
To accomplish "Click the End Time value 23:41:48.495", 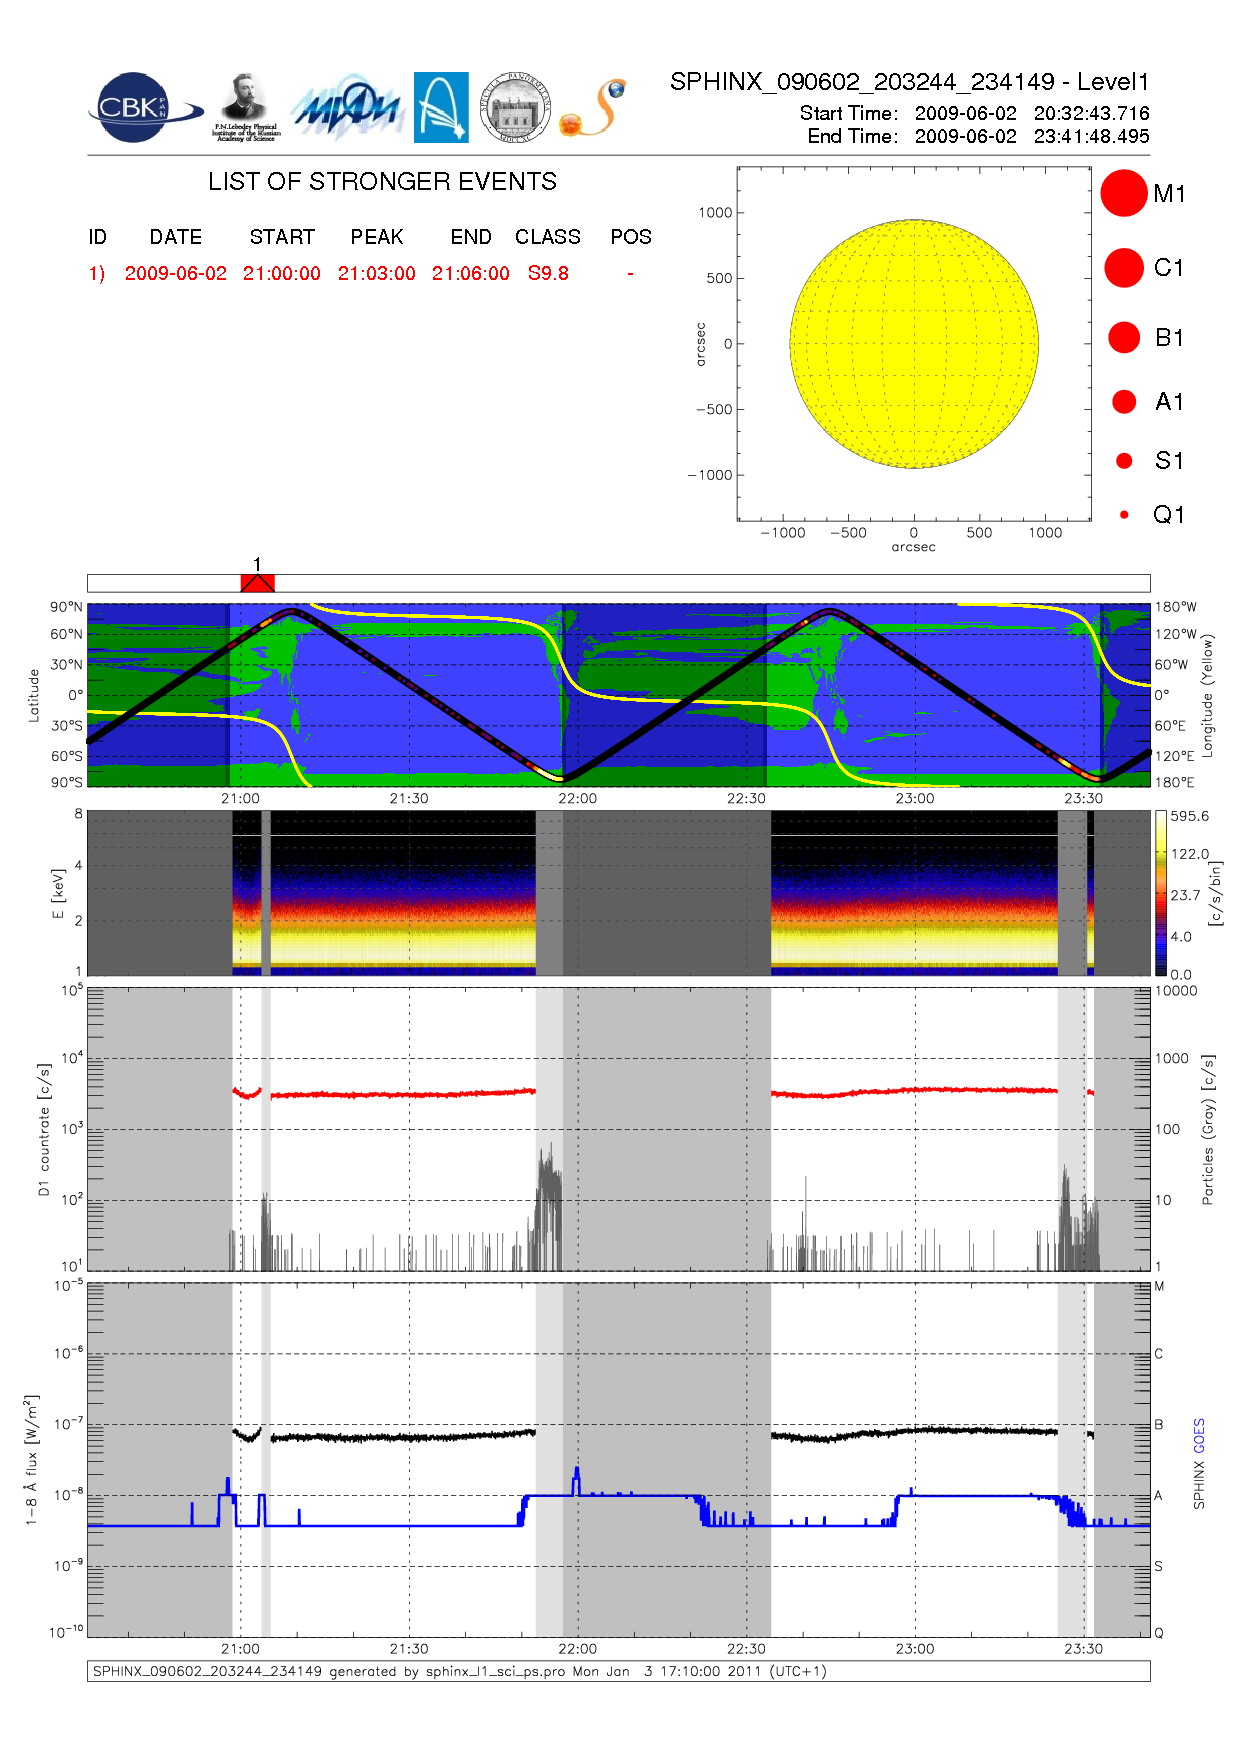I will pyautogui.click(x=1092, y=136).
